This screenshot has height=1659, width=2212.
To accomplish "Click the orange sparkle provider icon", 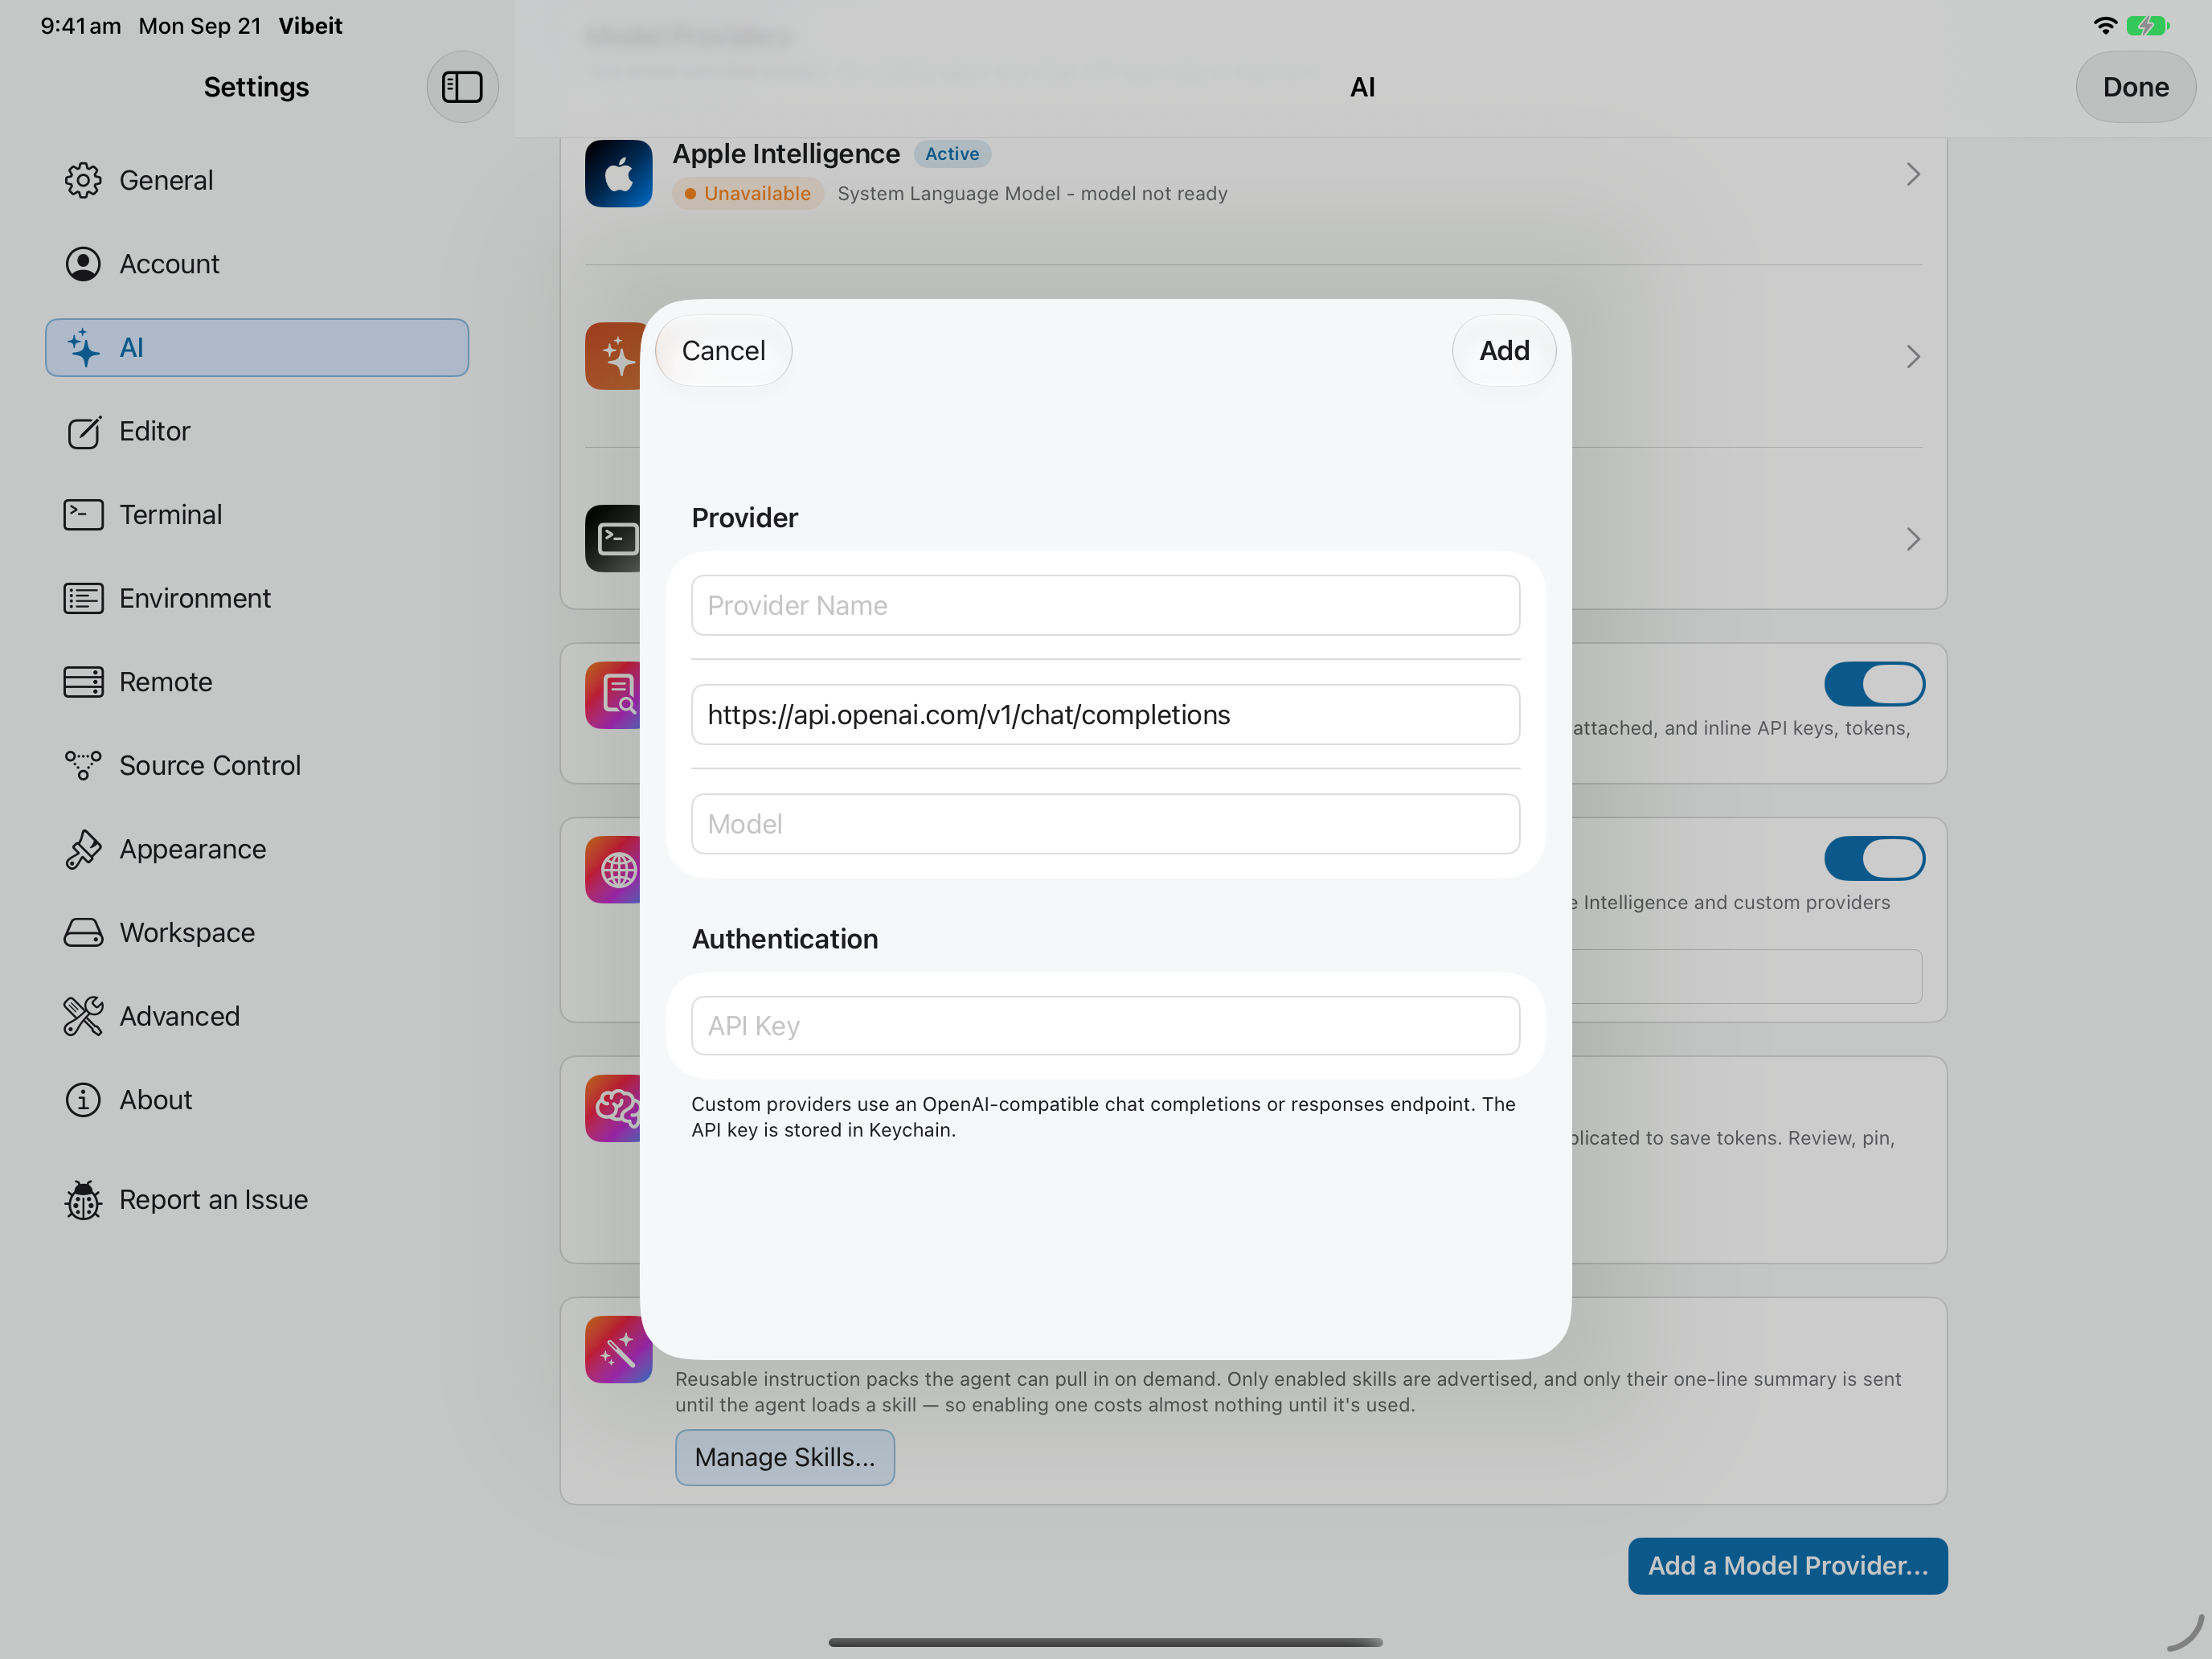I will pyautogui.click(x=613, y=356).
